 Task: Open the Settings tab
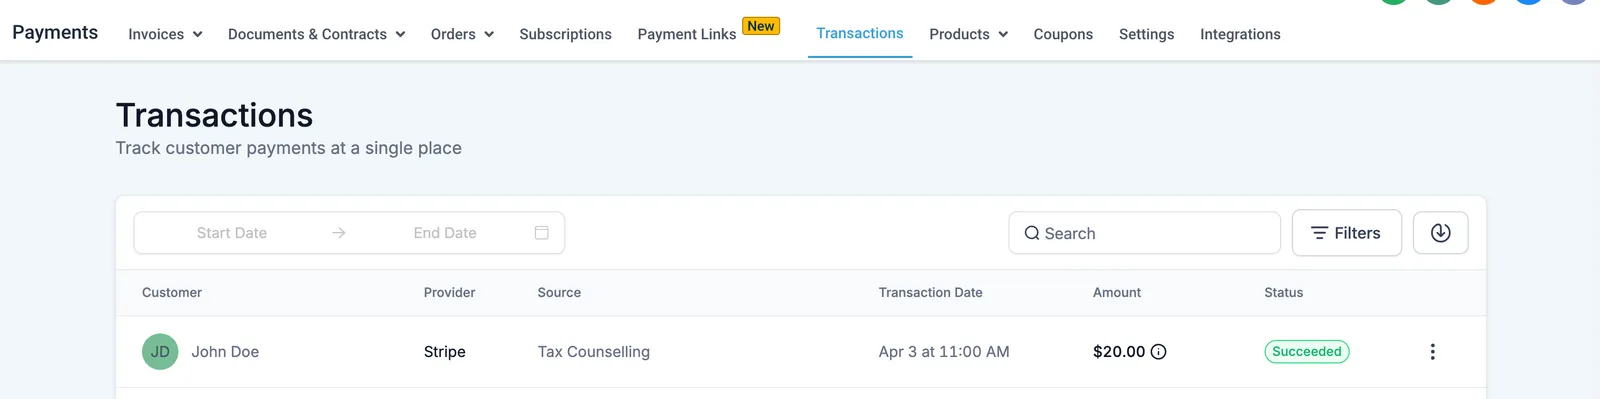[1146, 34]
